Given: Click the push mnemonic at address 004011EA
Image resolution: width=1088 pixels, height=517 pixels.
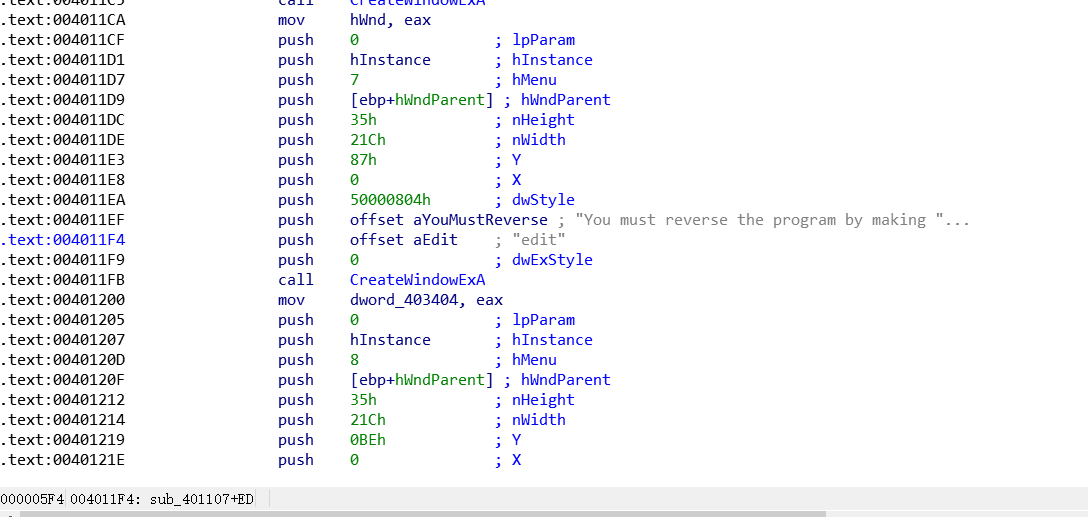Looking at the screenshot, I should [x=296, y=201].
